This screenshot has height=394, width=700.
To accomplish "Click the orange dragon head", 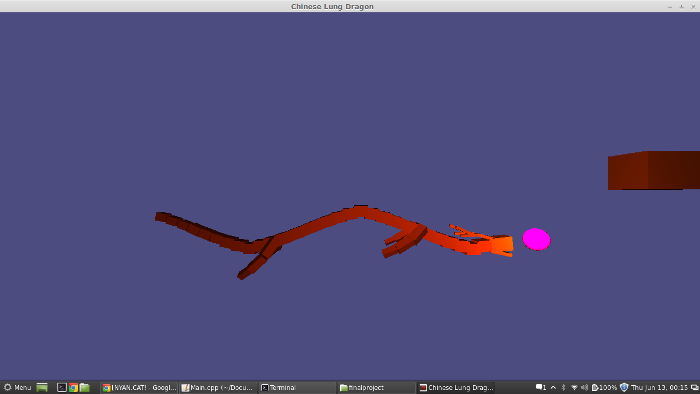I will coord(501,245).
